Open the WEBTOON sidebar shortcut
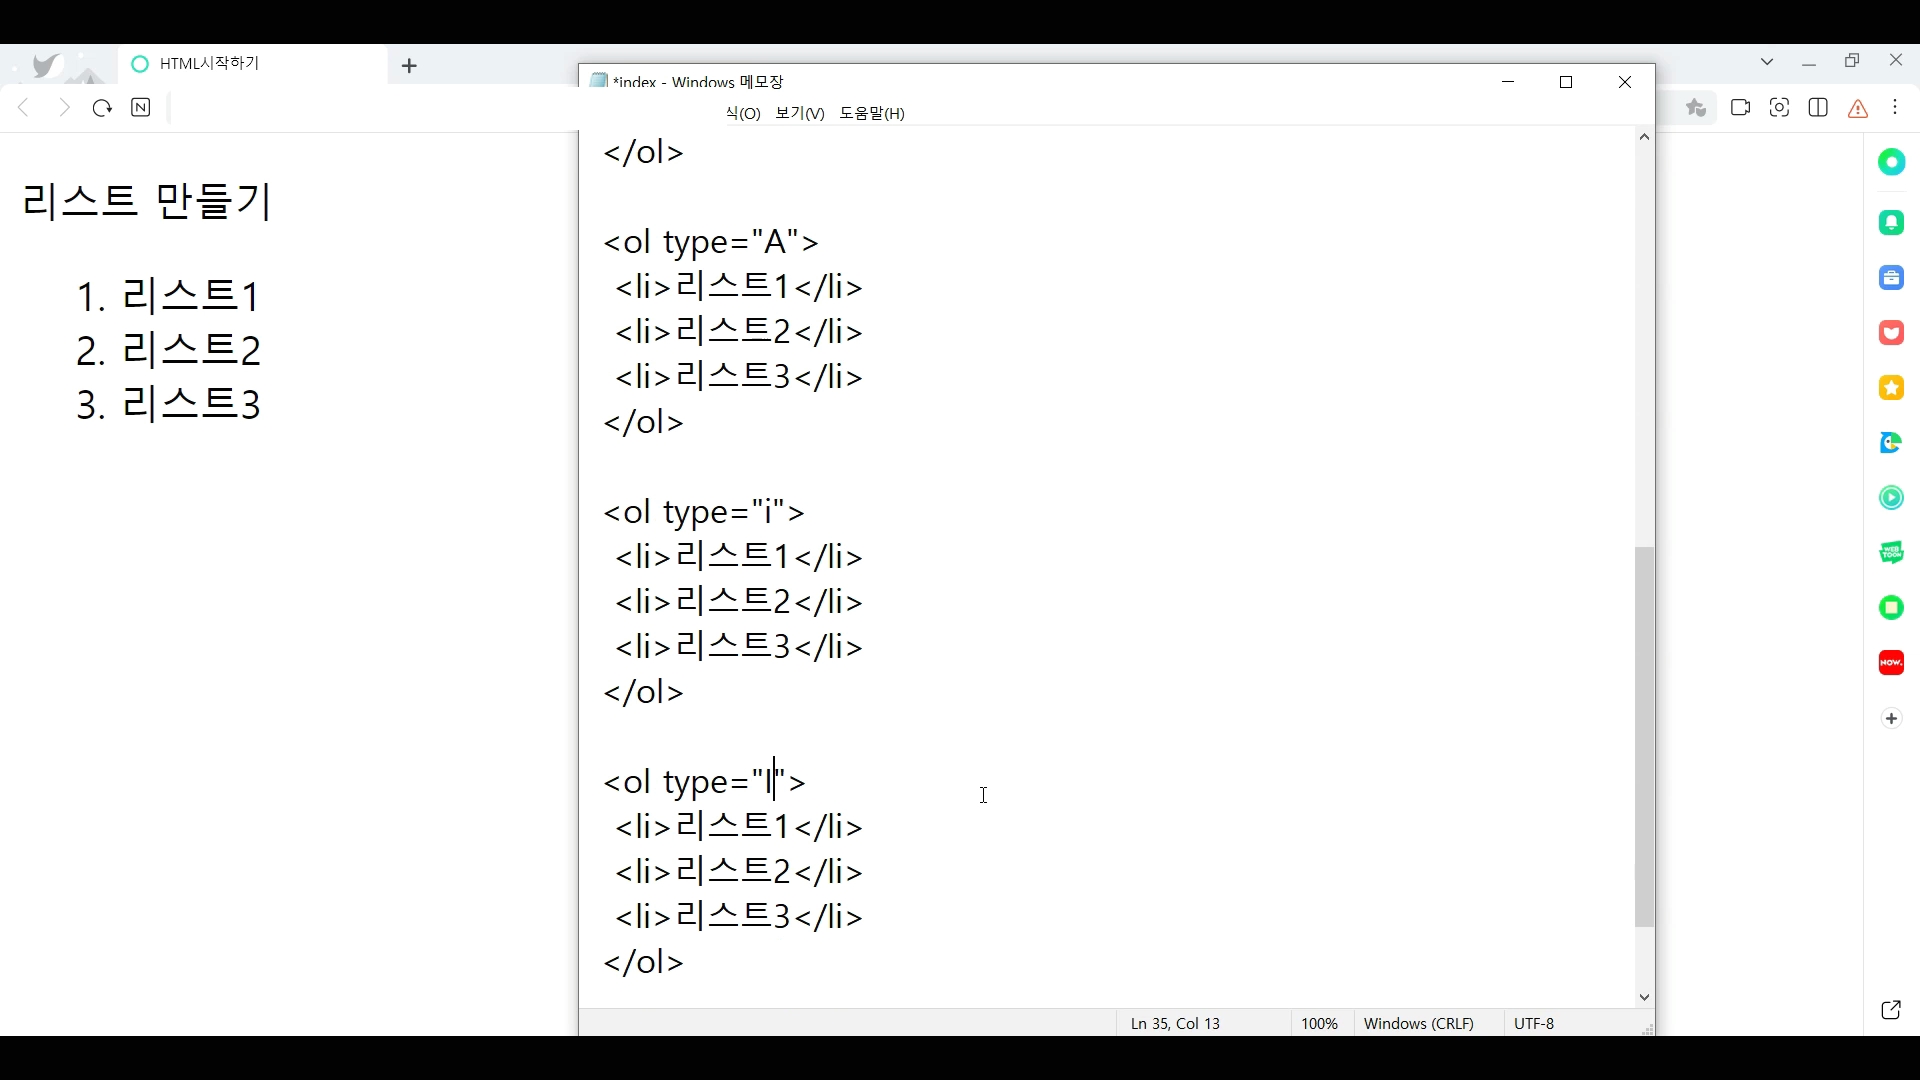 (1891, 553)
